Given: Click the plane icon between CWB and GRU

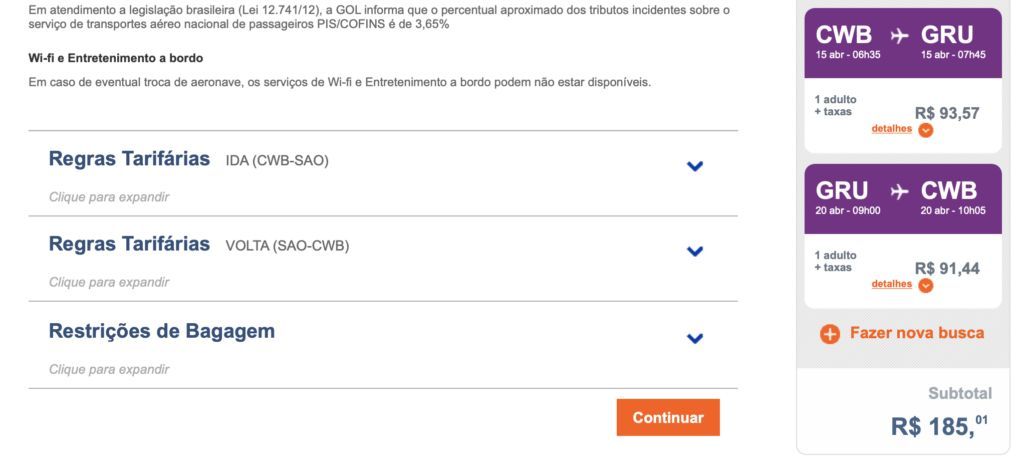Looking at the screenshot, I should coord(900,35).
